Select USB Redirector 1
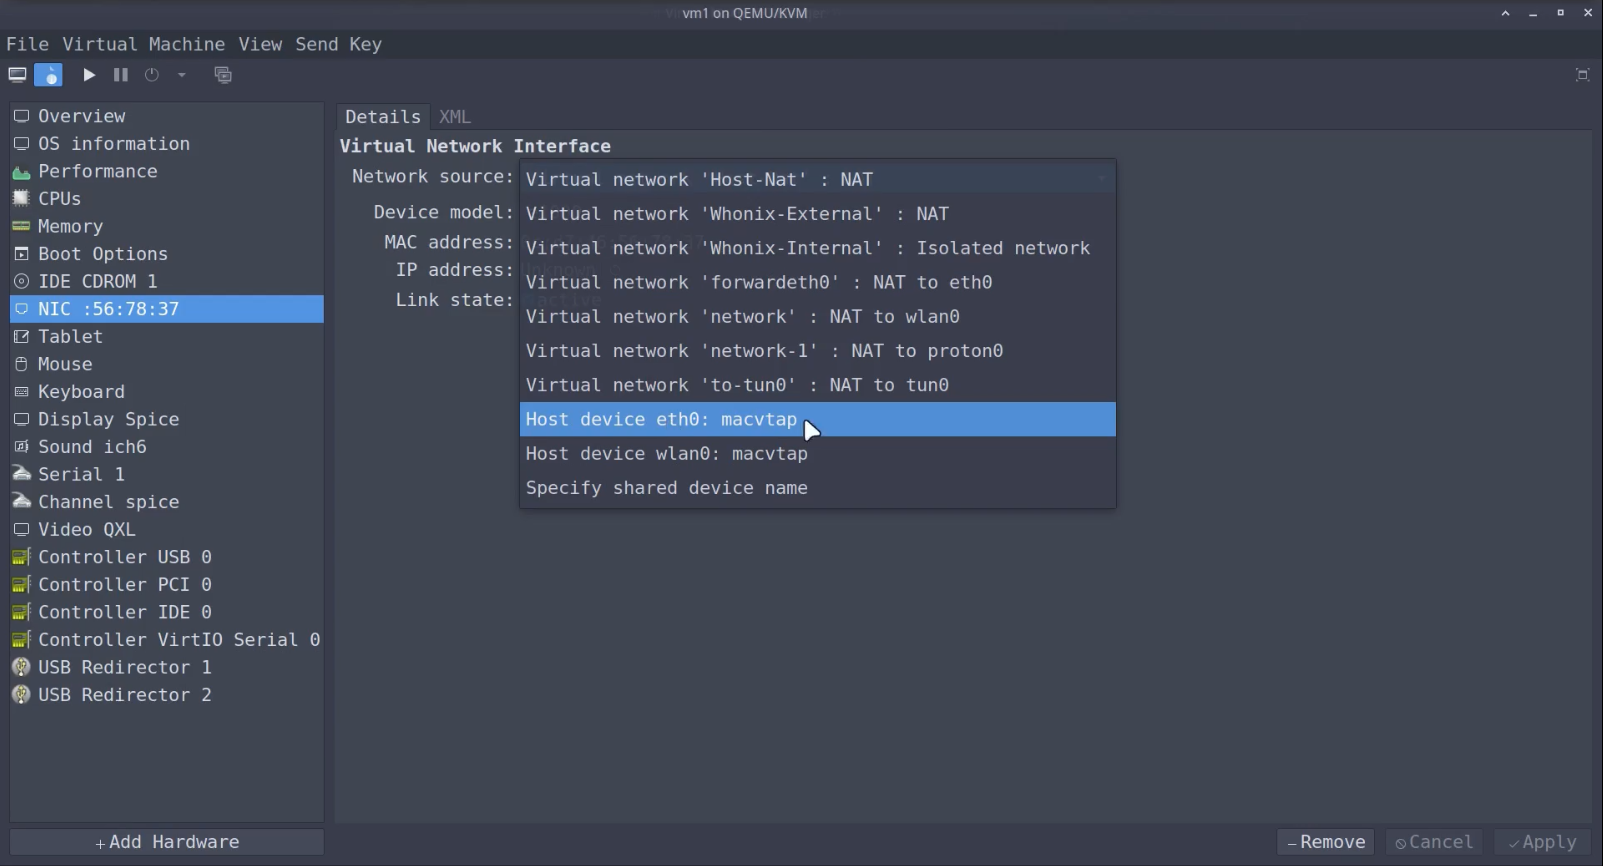The width and height of the screenshot is (1603, 866). [x=167, y=667]
